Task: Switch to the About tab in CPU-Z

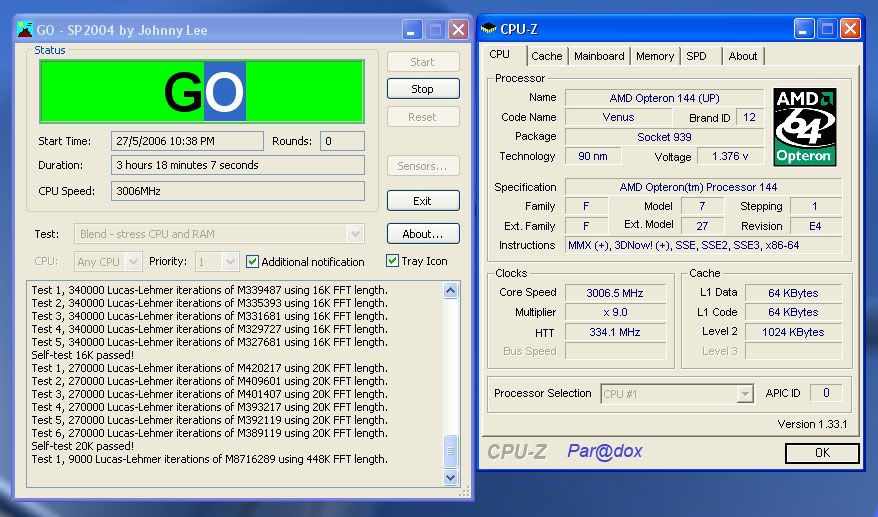Action: pyautogui.click(x=742, y=56)
